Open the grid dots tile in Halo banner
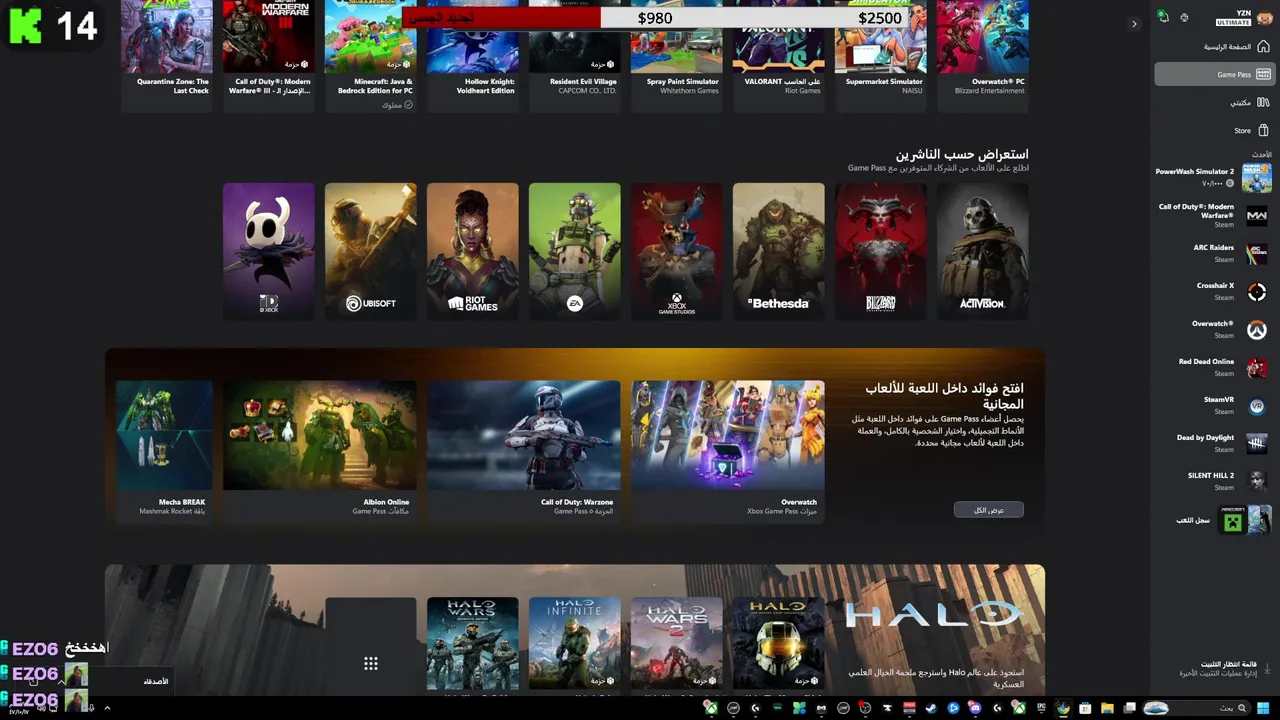1280x720 pixels. point(370,646)
